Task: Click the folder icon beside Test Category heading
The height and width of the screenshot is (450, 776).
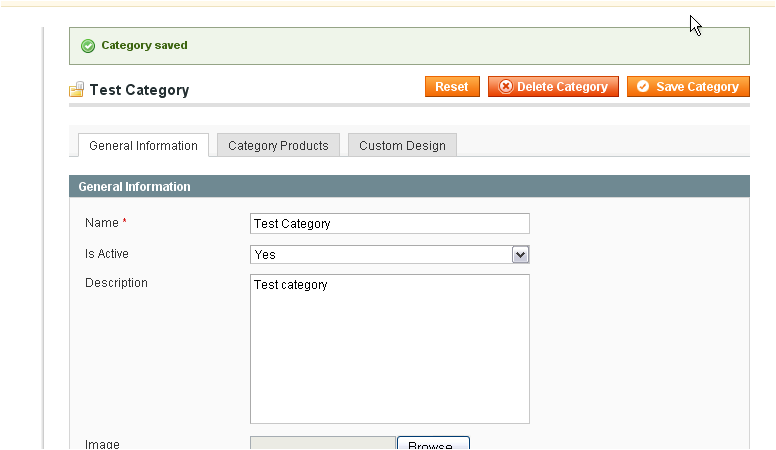Action: pos(77,90)
